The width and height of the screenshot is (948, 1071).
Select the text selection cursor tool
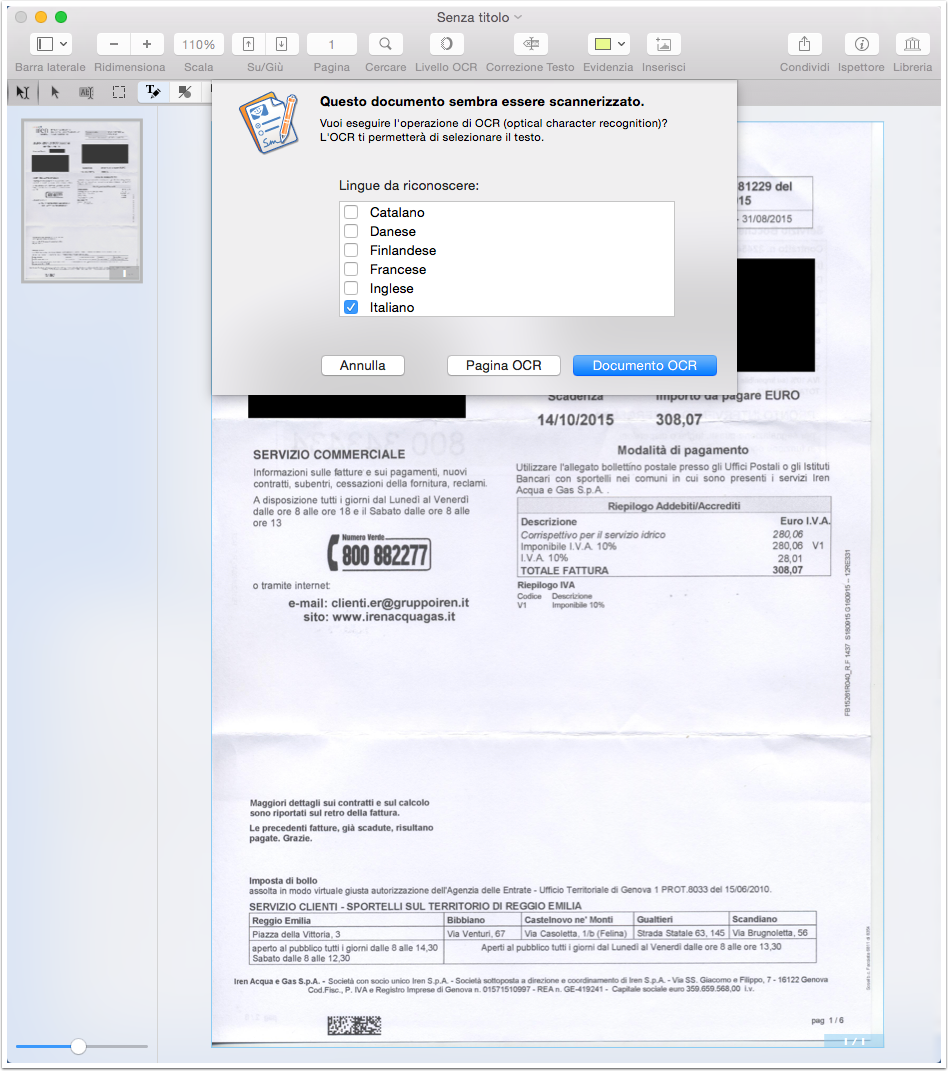(23, 92)
